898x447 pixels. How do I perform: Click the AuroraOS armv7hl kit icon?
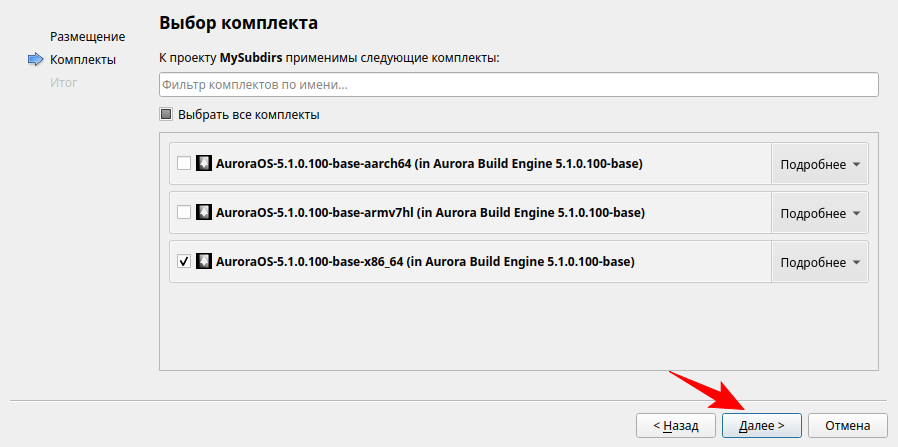204,212
